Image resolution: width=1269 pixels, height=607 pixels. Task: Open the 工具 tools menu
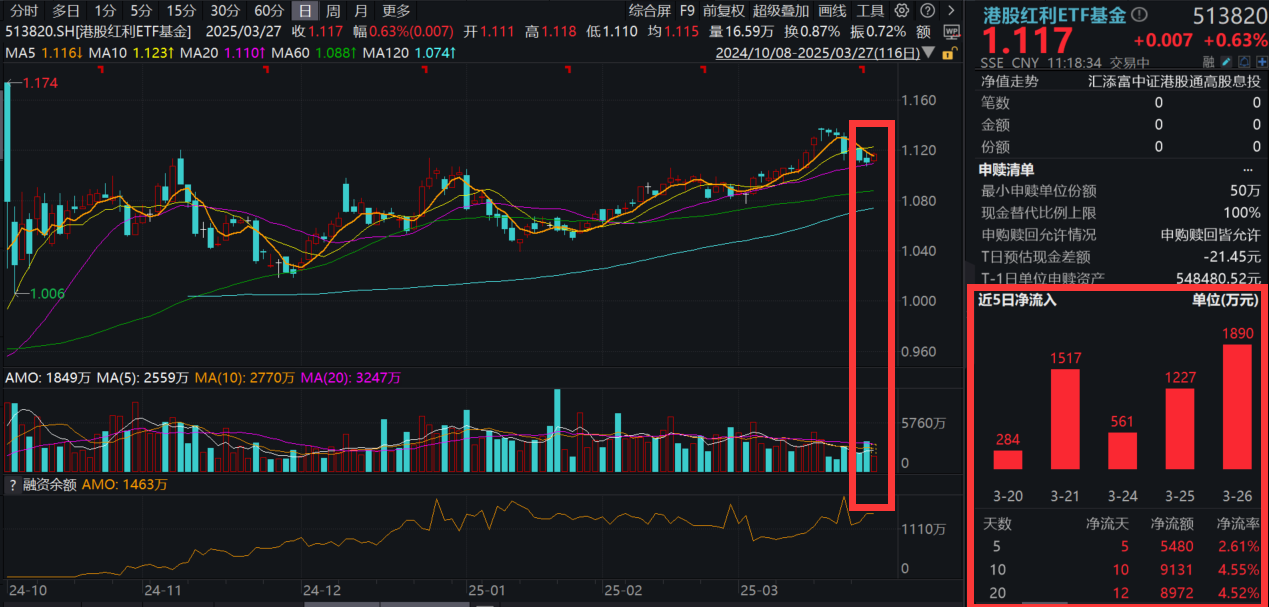coord(868,11)
